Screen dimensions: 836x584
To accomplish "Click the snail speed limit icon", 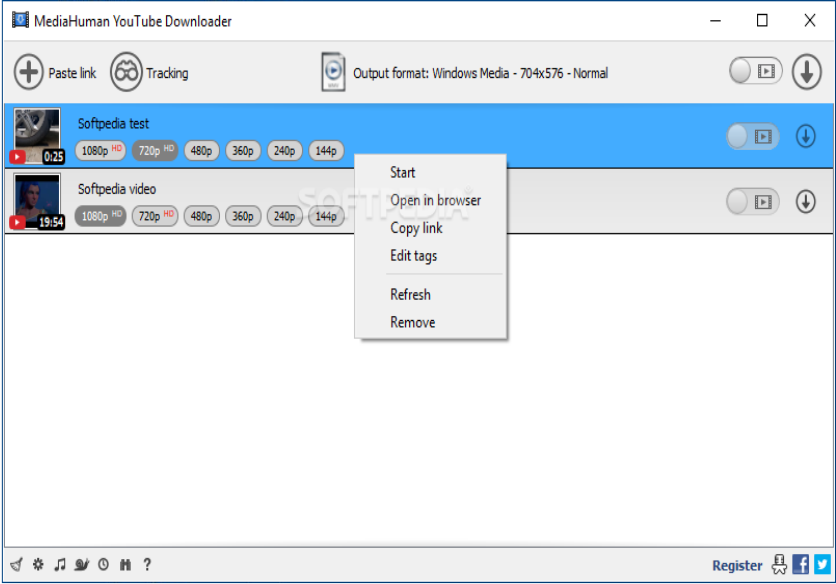I will 82,564.
